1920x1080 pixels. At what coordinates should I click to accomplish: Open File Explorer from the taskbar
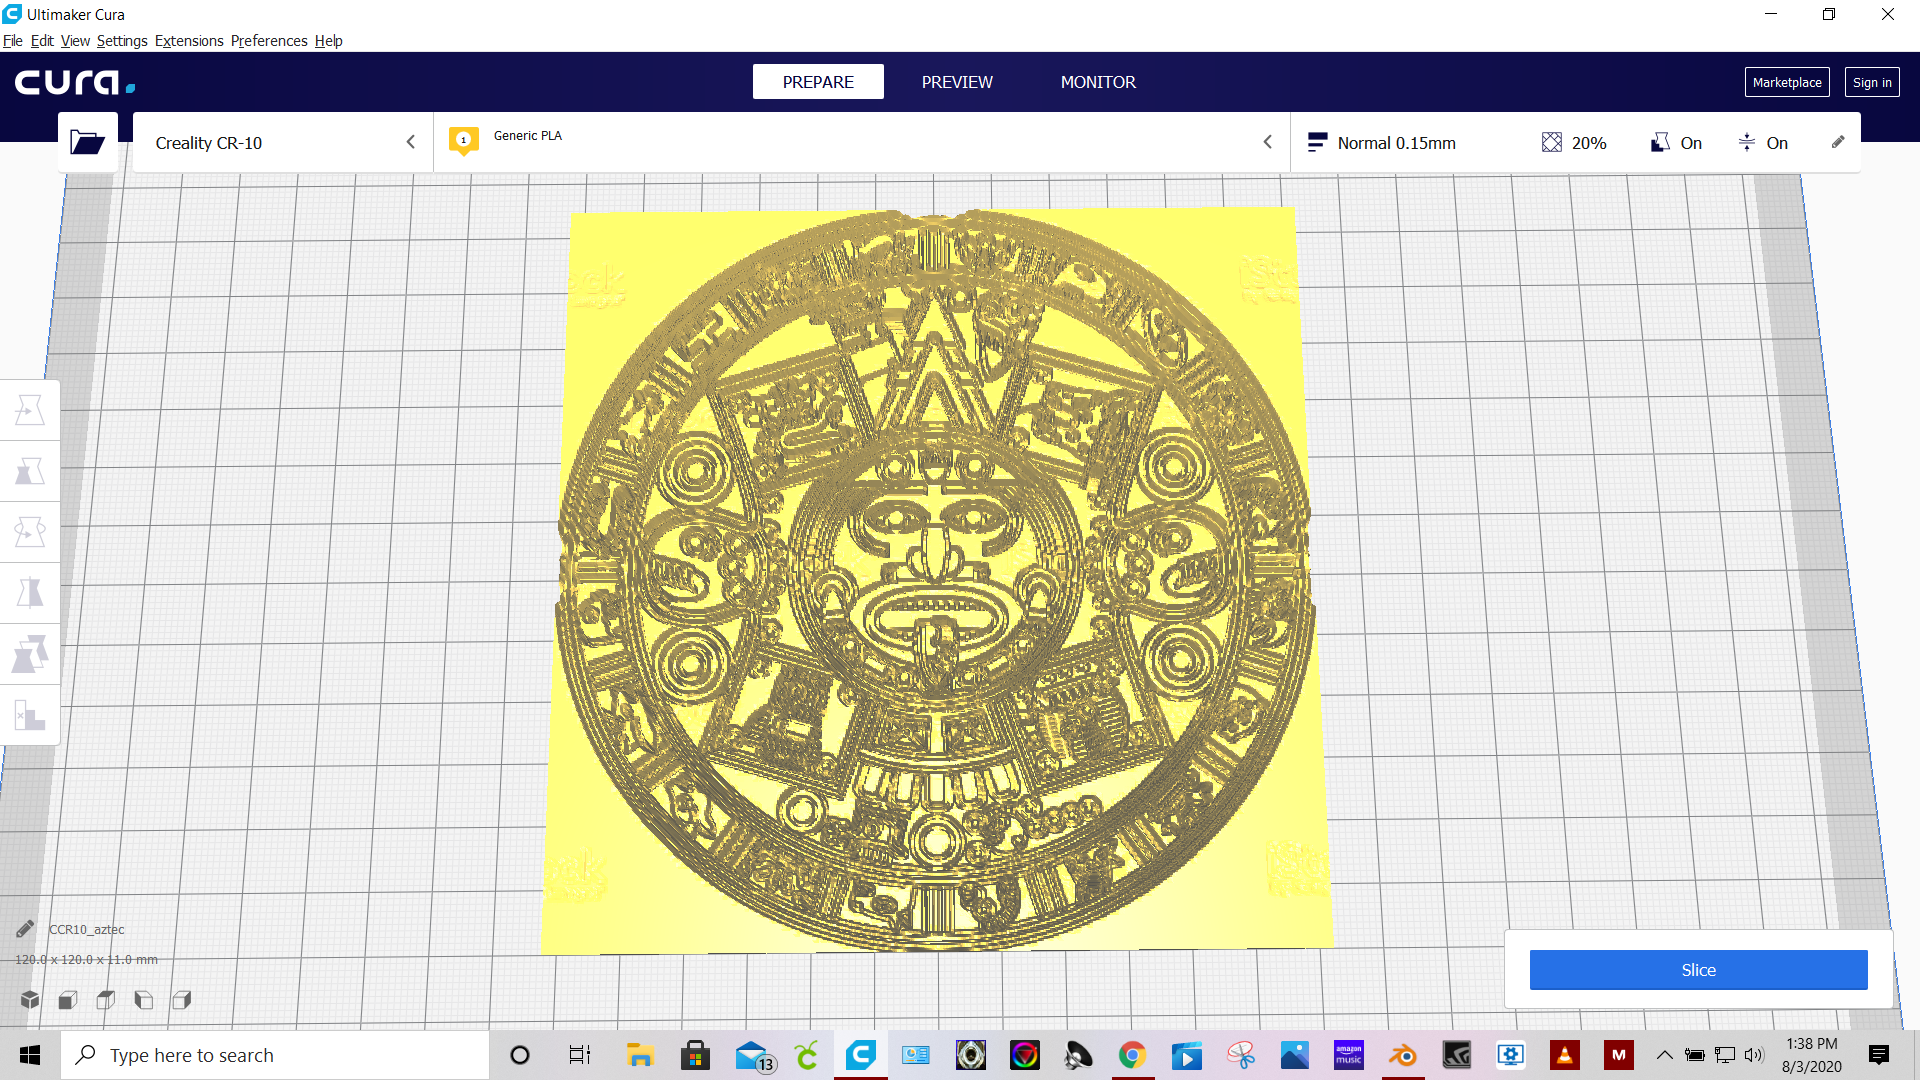640,1055
